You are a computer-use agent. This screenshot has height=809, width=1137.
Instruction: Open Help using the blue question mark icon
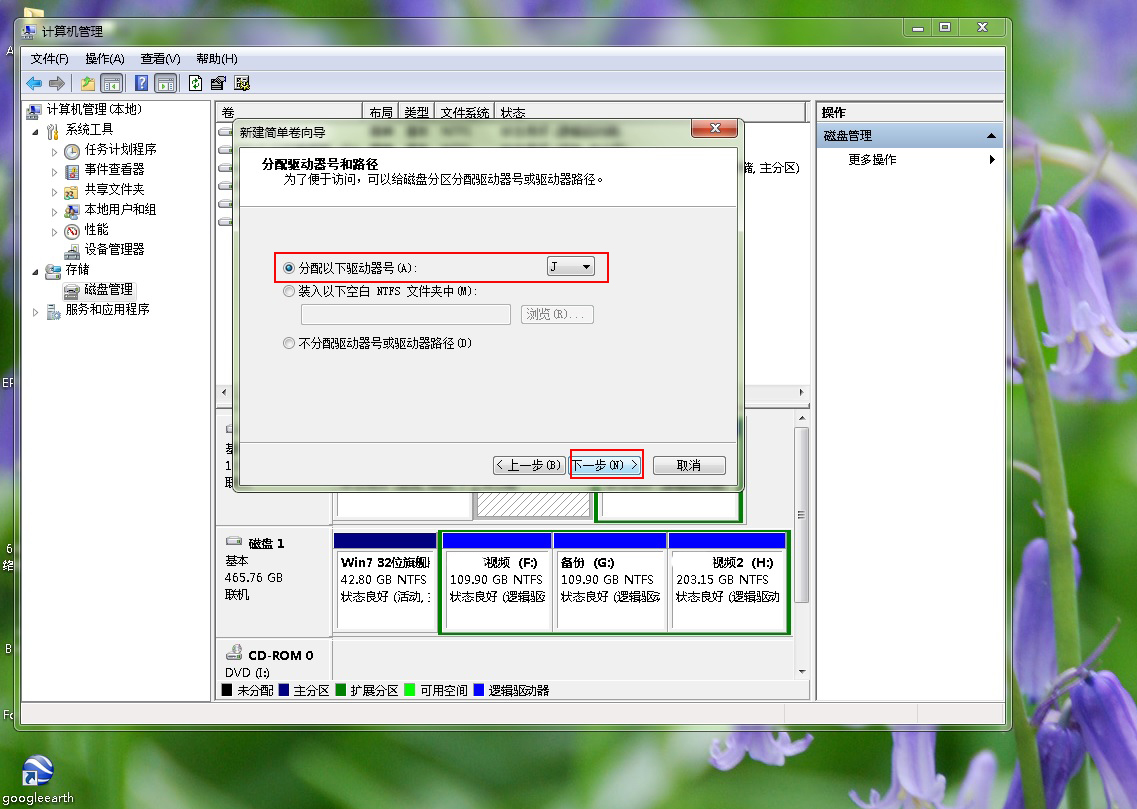click(141, 83)
